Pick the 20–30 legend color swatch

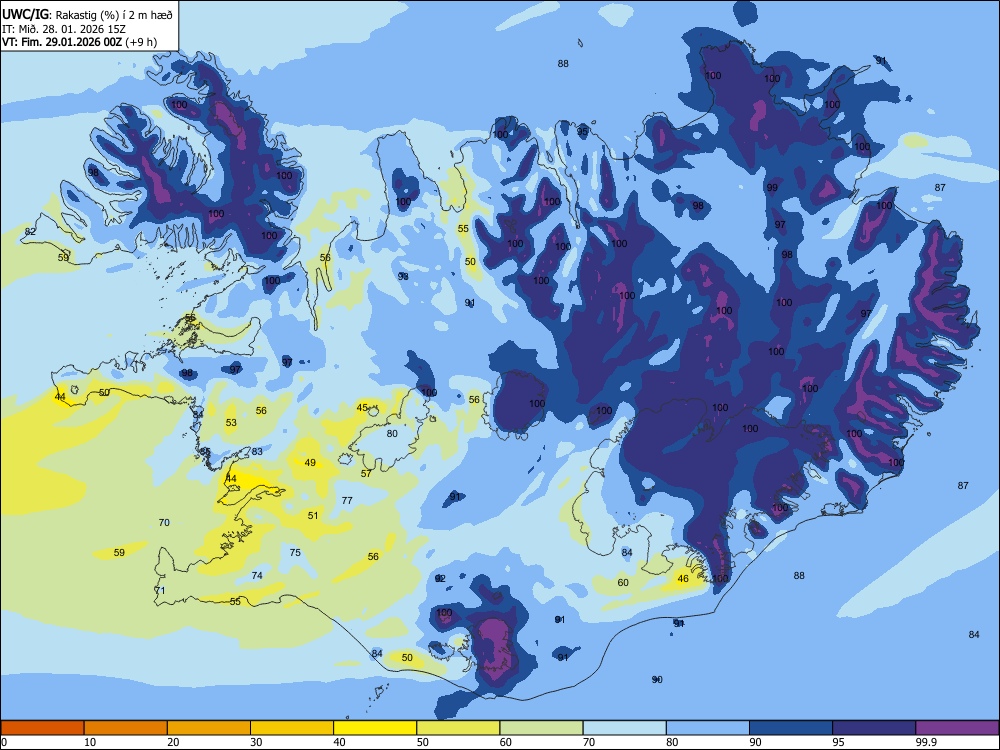[209, 728]
